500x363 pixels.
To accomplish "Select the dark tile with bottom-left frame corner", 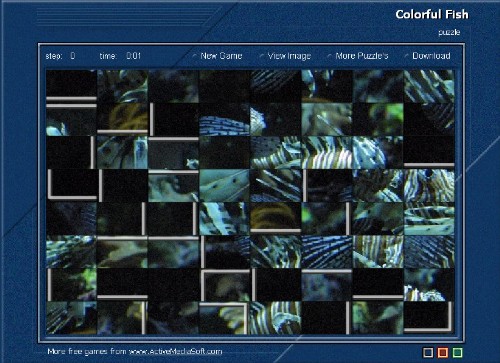I will pos(72,185).
